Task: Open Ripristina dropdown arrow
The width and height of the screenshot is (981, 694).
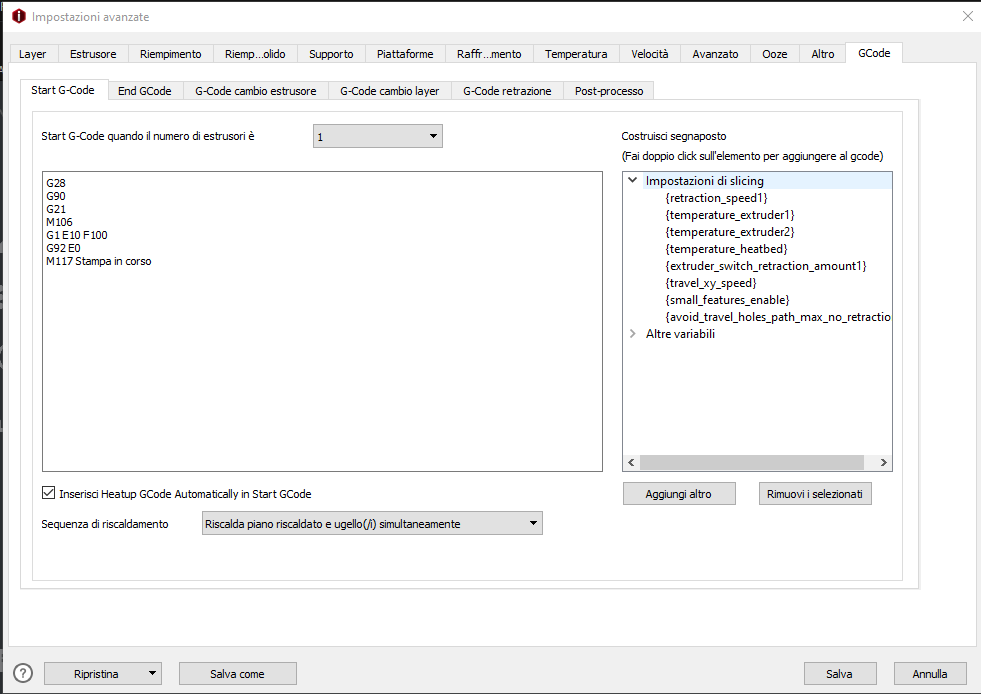Action: click(152, 674)
